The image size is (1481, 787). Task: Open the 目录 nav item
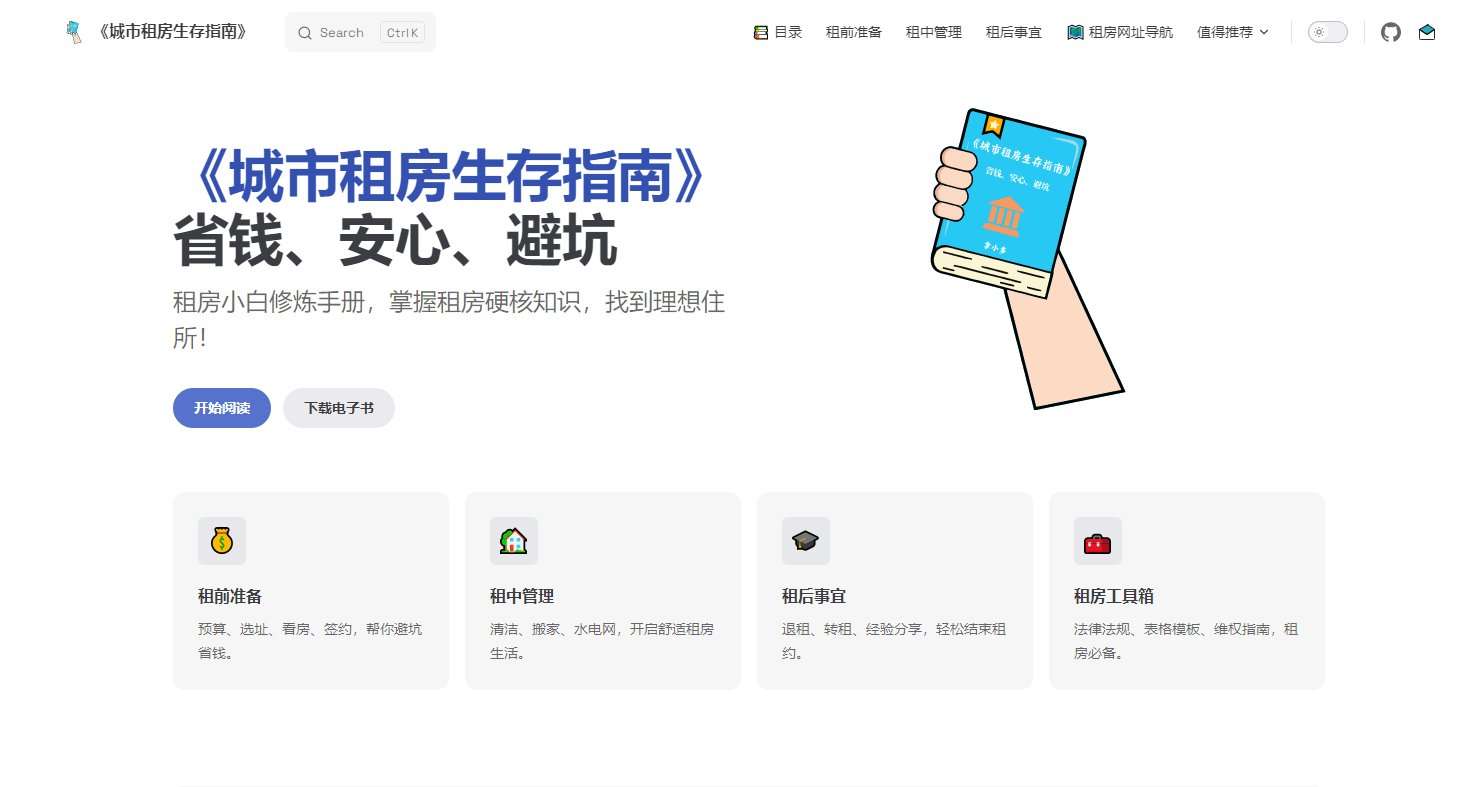point(778,32)
